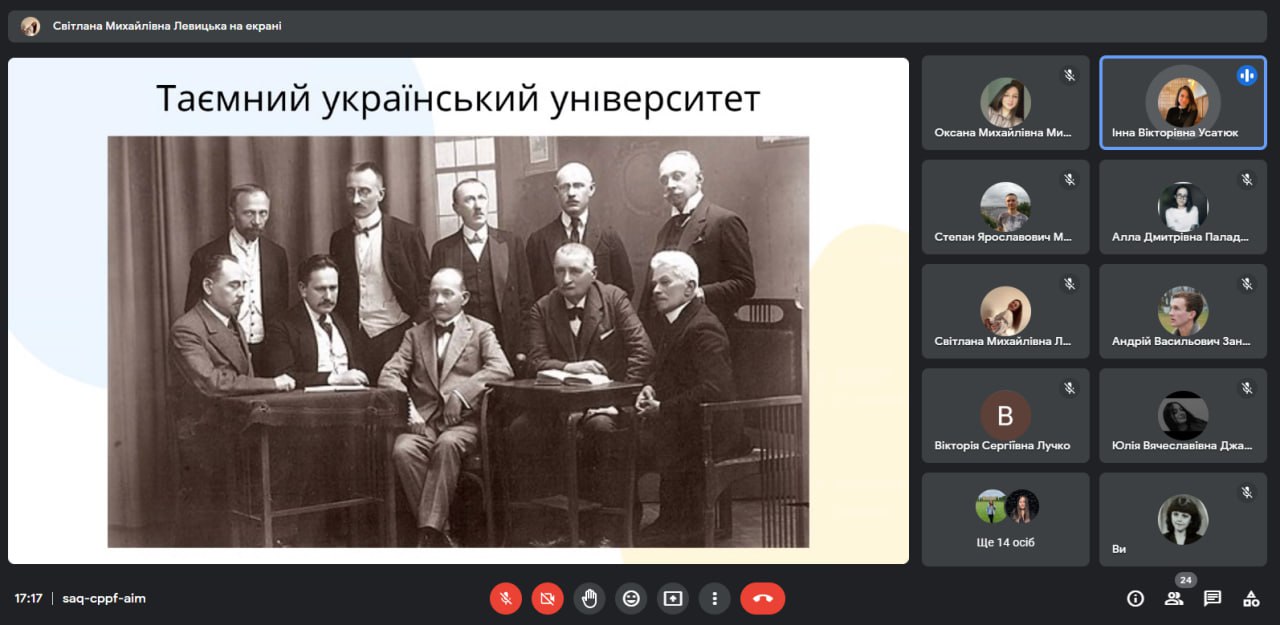Screen dimensions: 1280x625
Task: Click the muted mic icon on Вікторія Сергіївна's tile
Action: tap(1069, 387)
